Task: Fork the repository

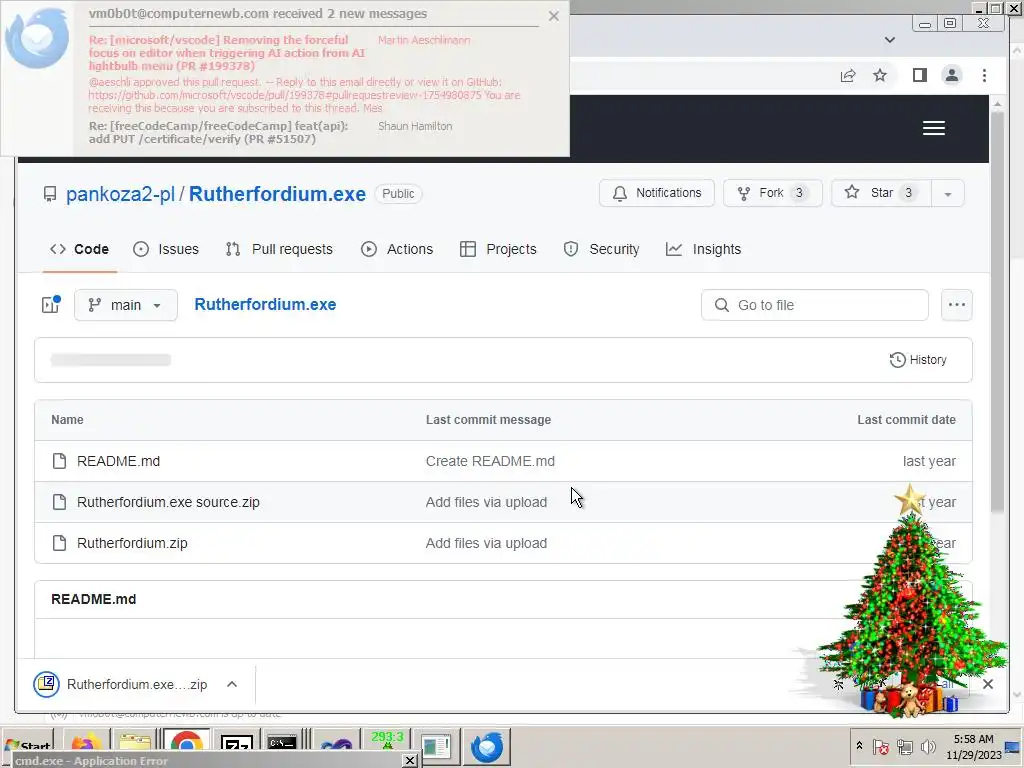Action: pyautogui.click(x=772, y=193)
